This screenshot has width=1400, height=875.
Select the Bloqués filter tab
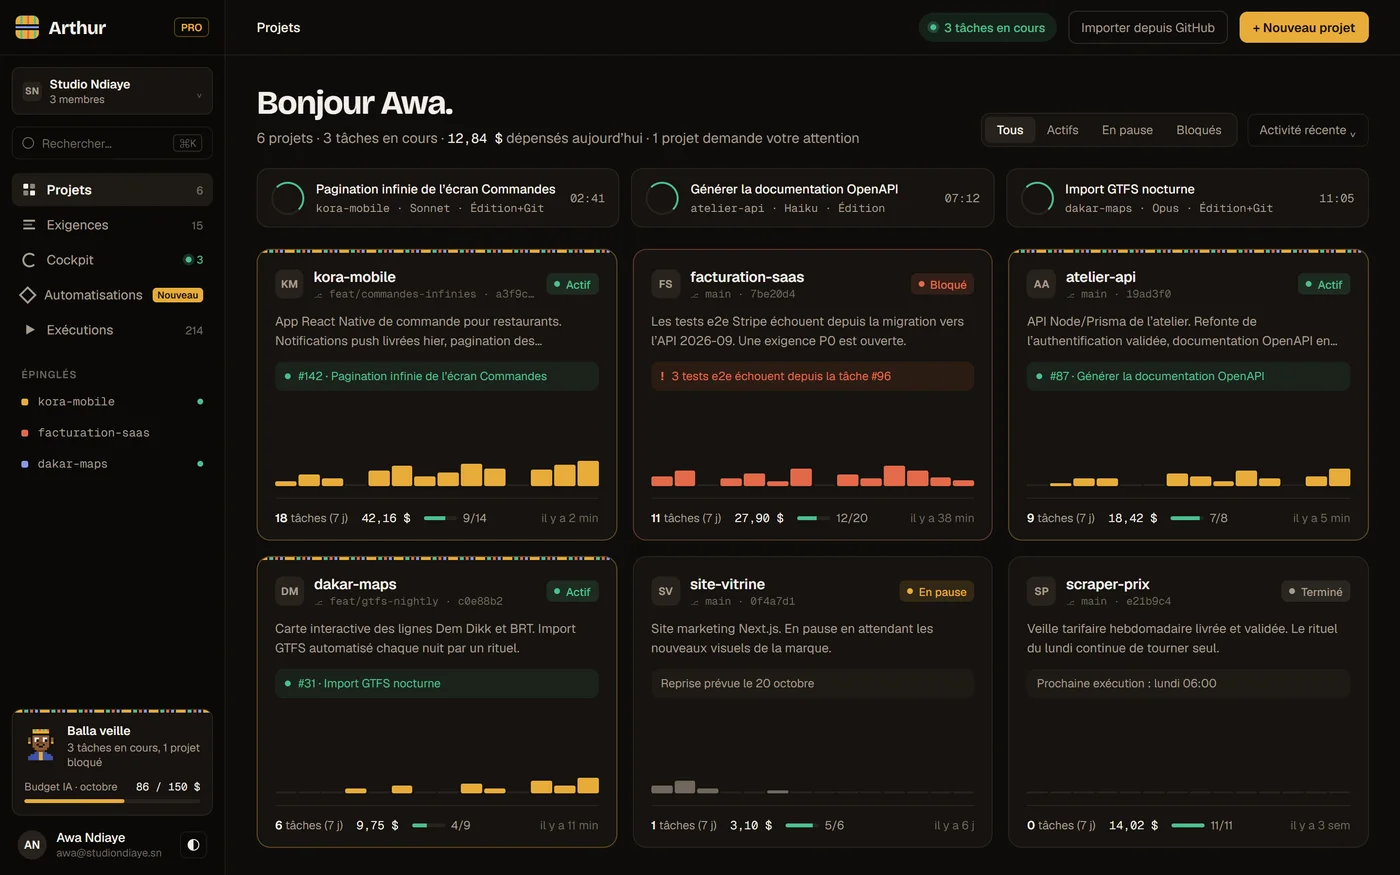click(x=1199, y=130)
